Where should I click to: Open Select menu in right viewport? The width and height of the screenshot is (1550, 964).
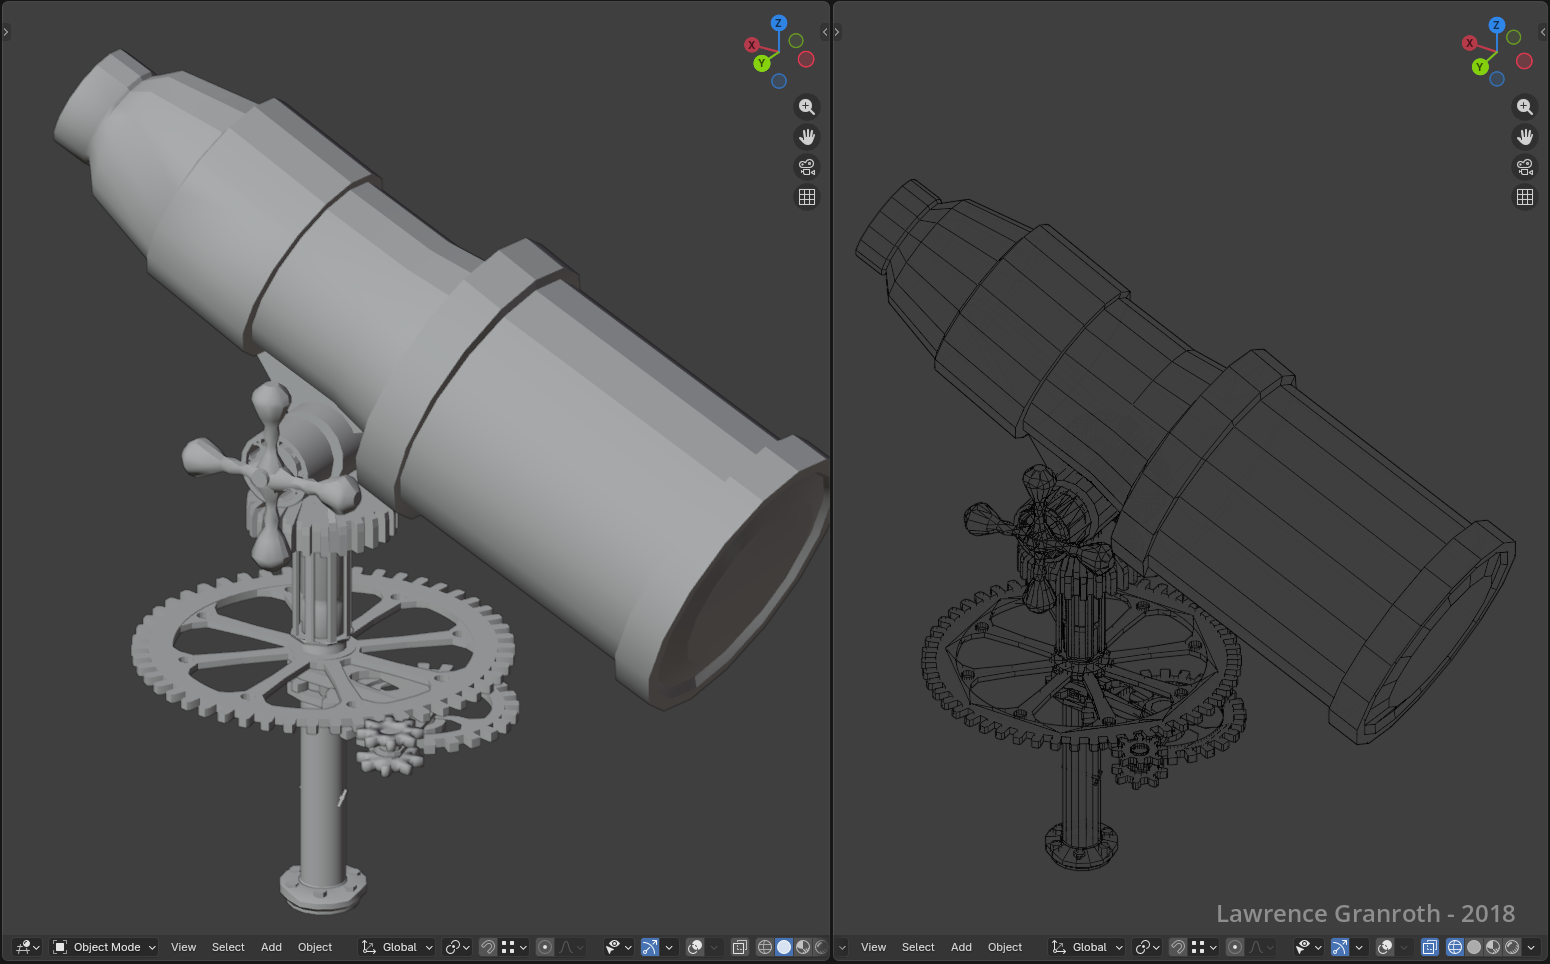pyautogui.click(x=918, y=947)
